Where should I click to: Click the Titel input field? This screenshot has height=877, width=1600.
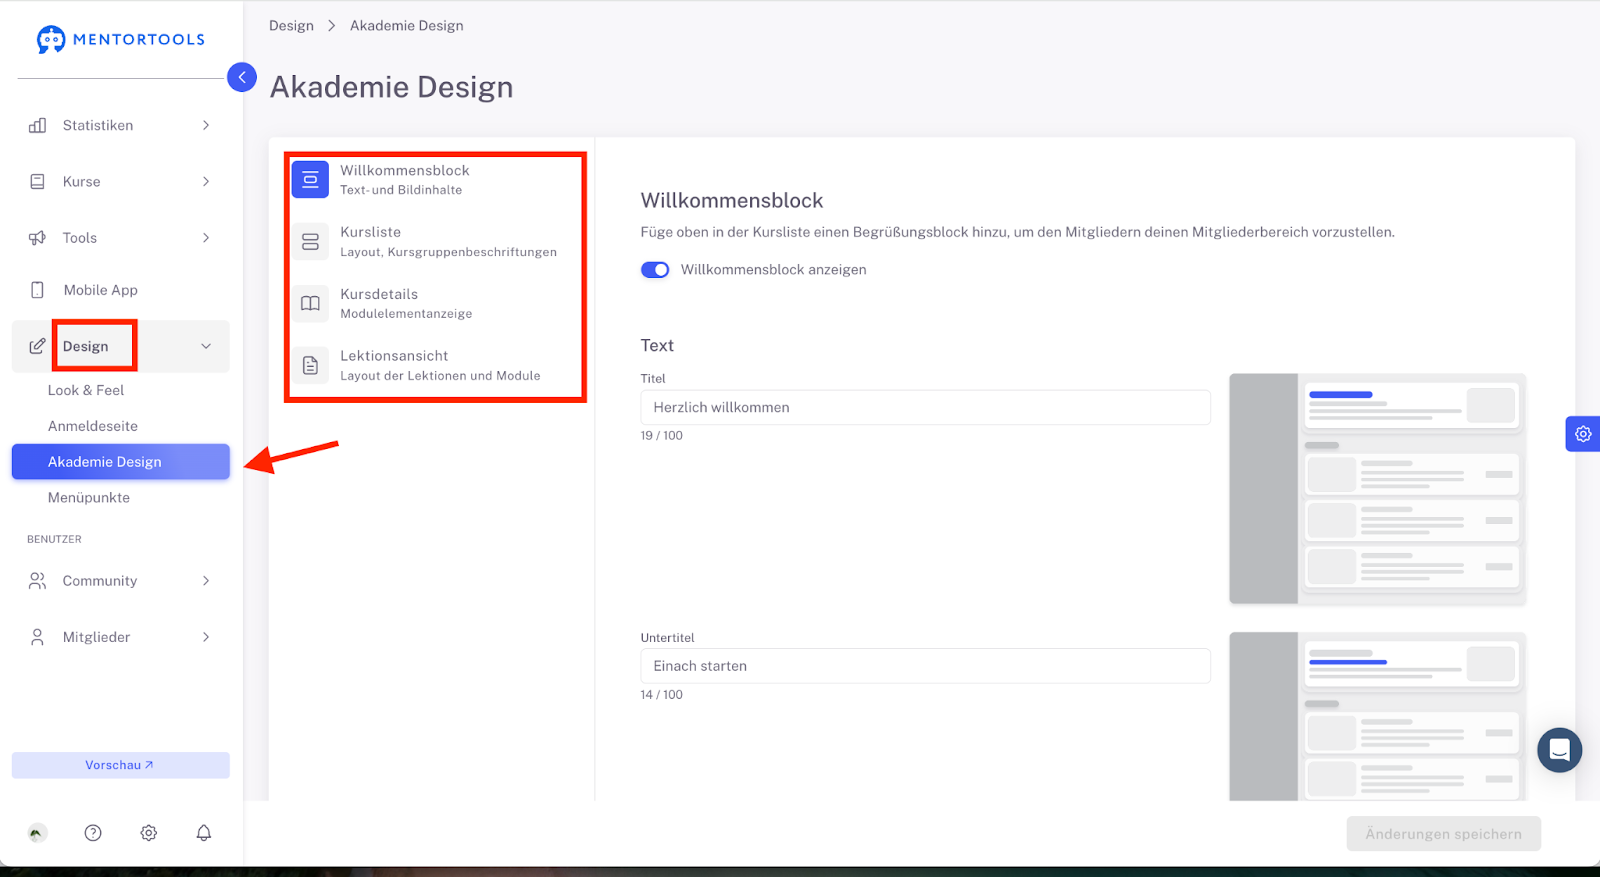pos(925,407)
